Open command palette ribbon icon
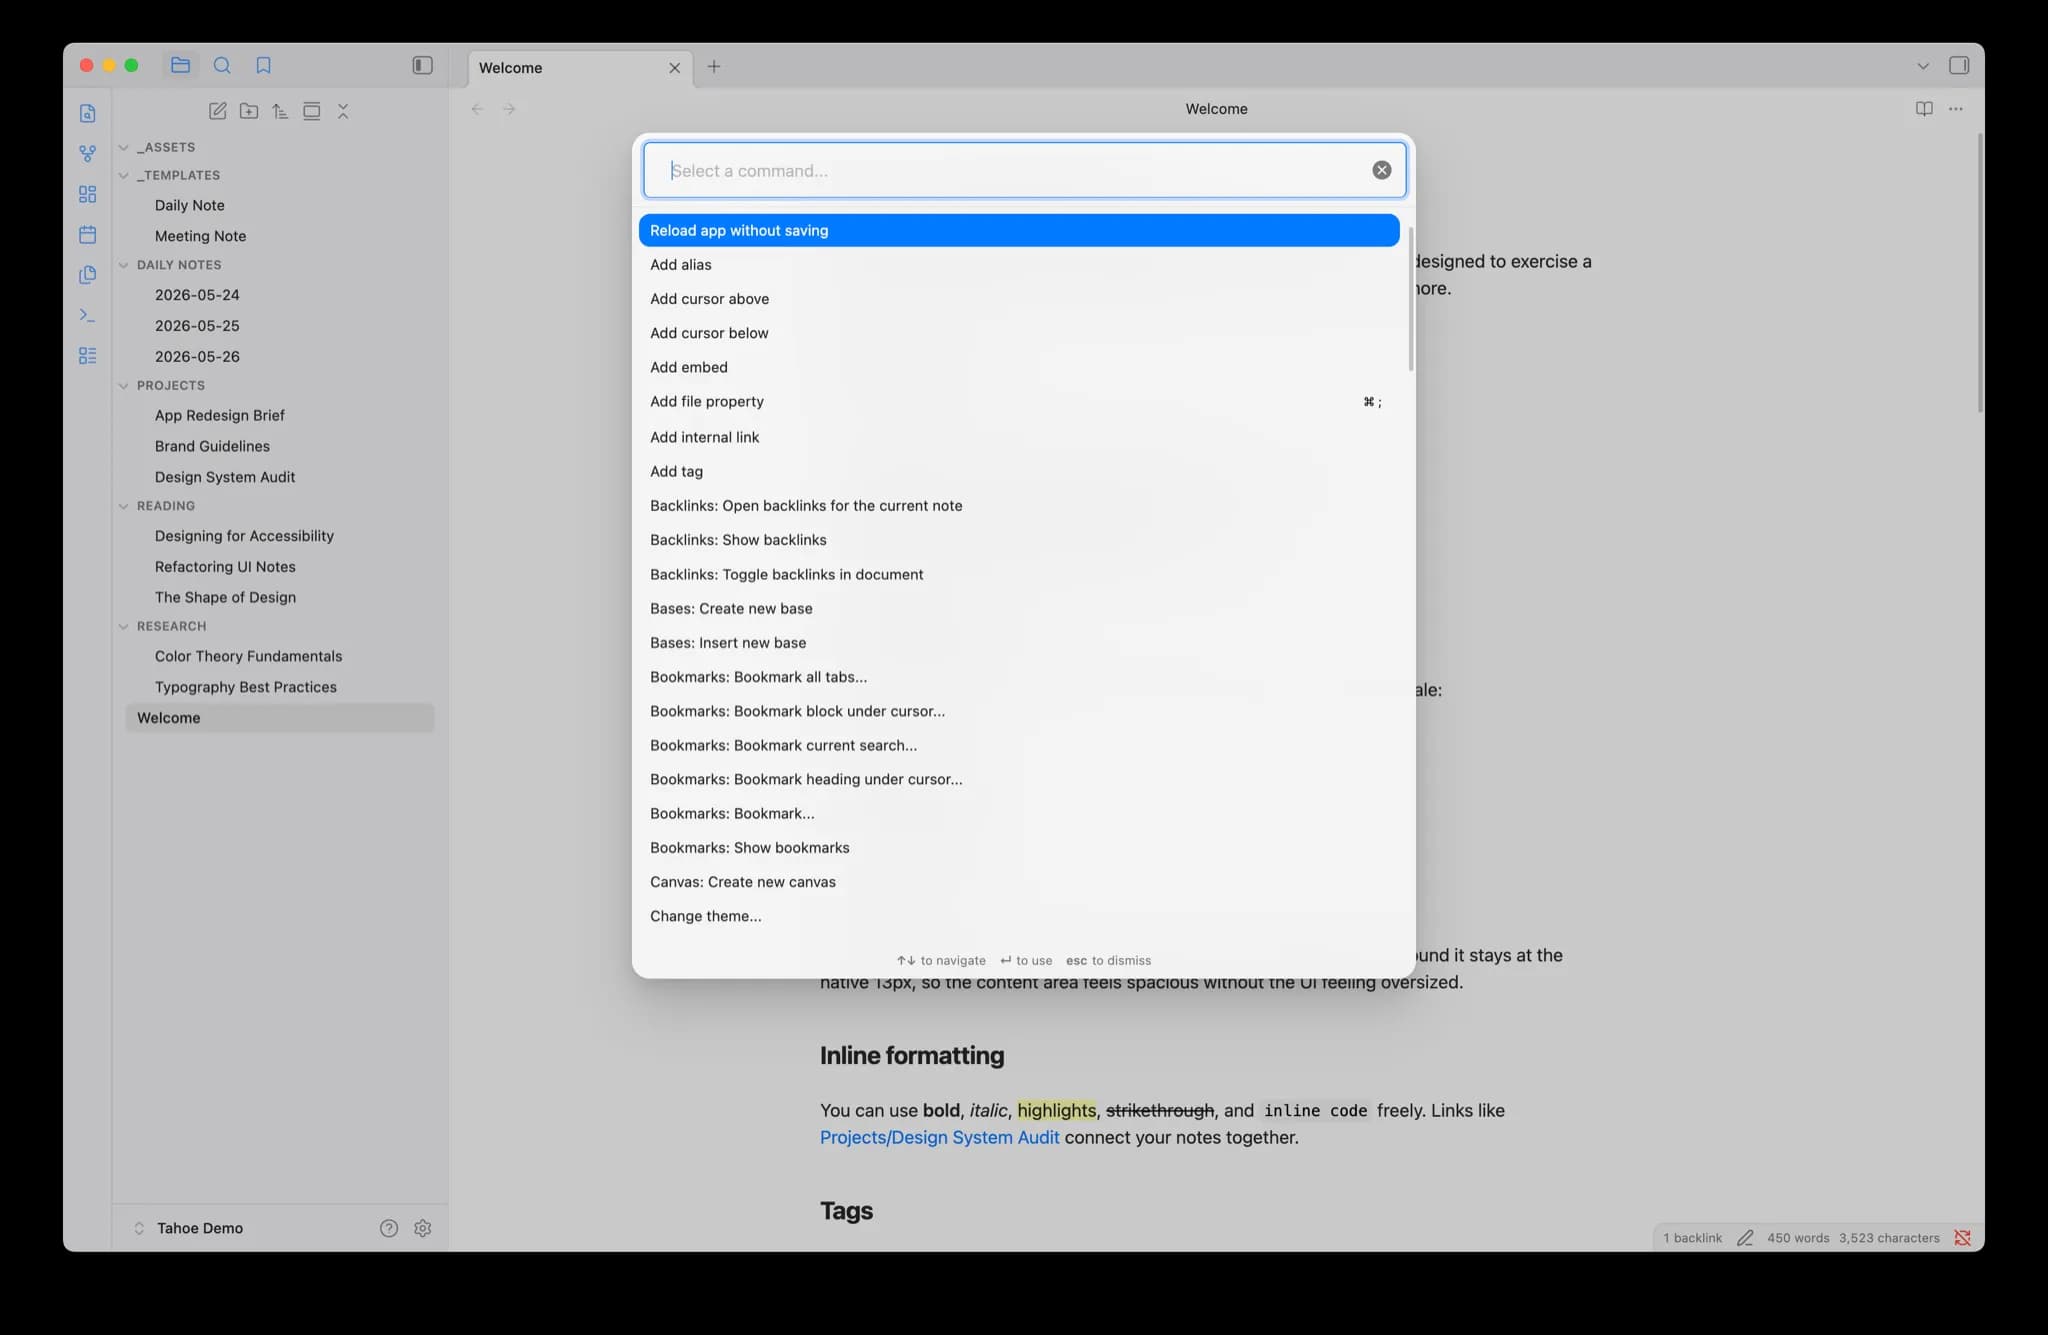This screenshot has height=1335, width=2048. pyautogui.click(x=88, y=315)
